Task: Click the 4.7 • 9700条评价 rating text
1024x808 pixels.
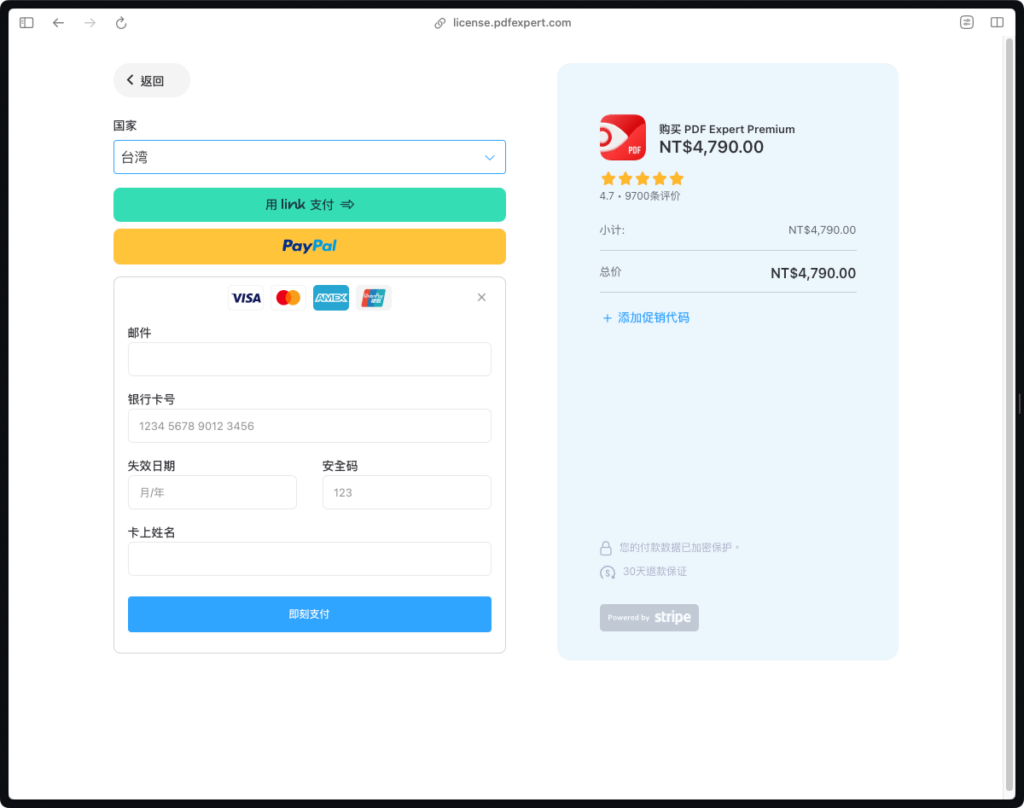Action: point(640,196)
